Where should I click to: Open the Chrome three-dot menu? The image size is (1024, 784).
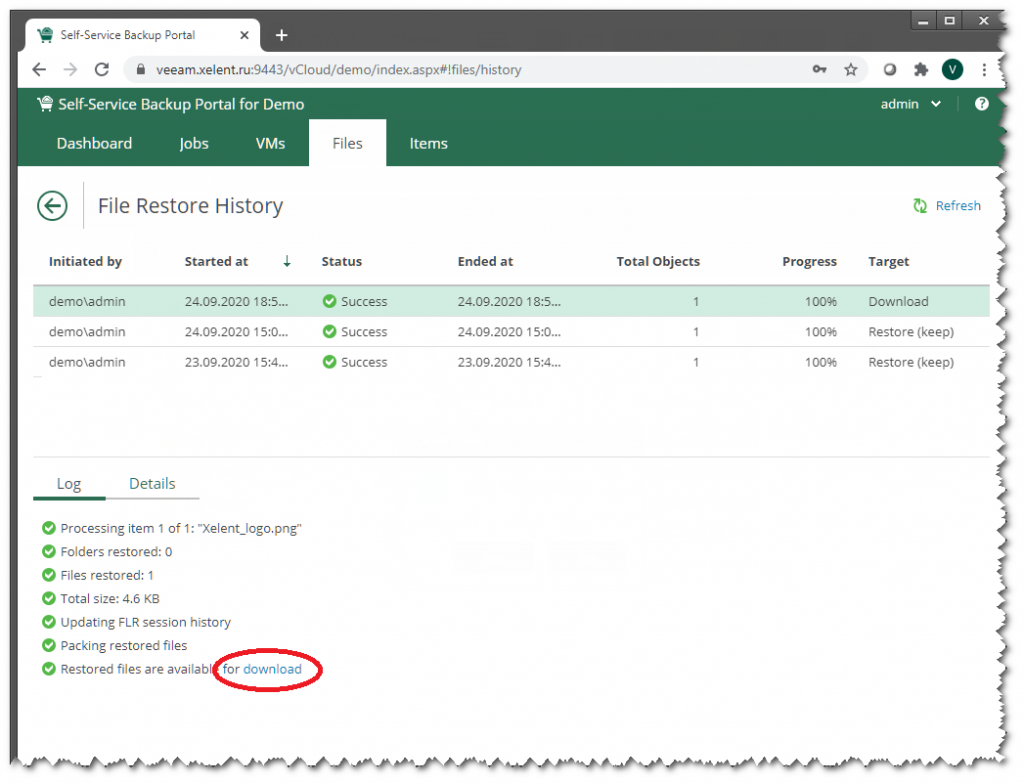(984, 69)
